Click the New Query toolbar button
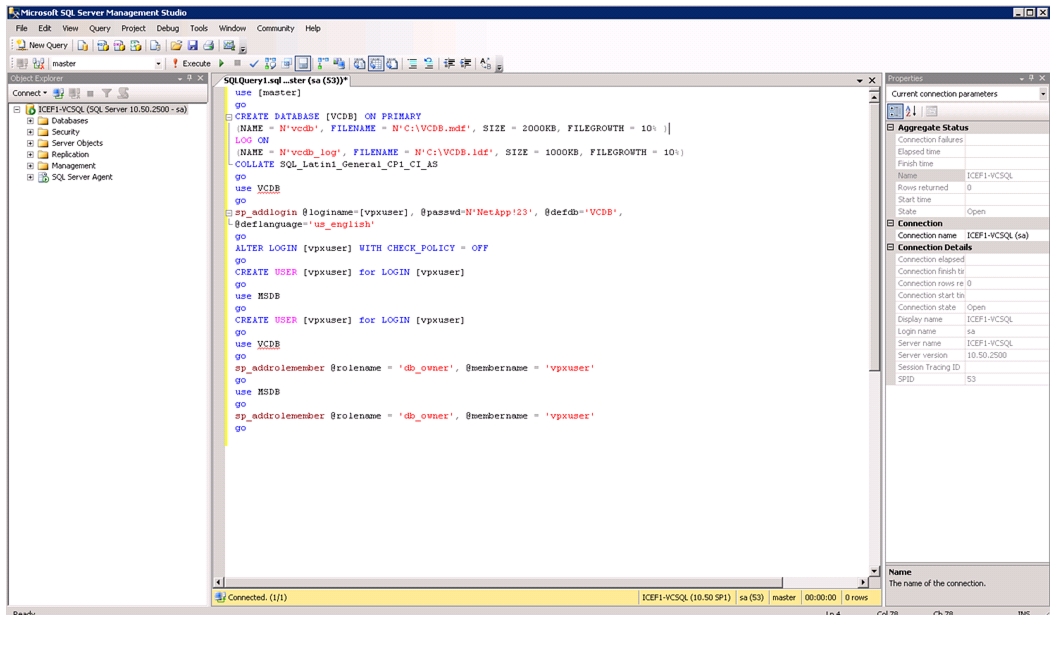The width and height of the screenshot is (1059, 653). [x=42, y=45]
